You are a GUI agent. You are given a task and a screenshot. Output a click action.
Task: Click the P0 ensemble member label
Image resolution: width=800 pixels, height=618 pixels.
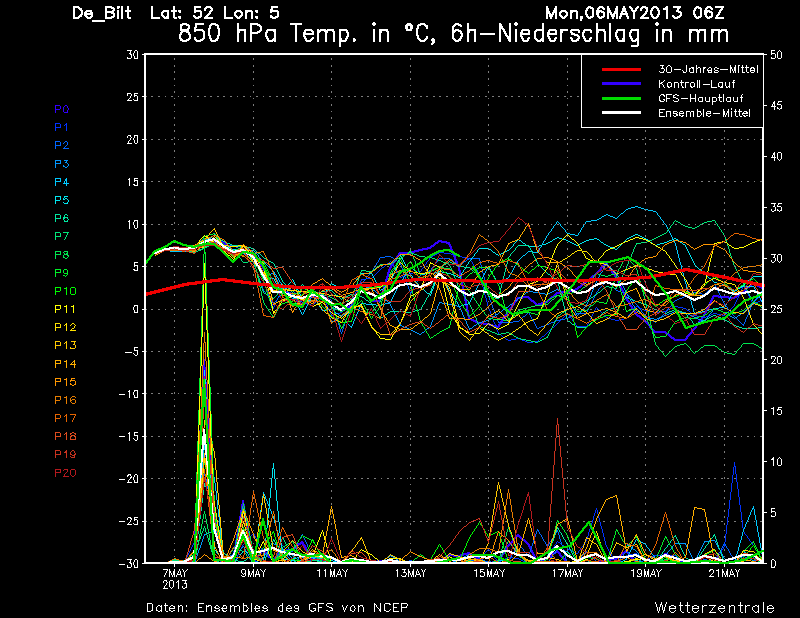(62, 109)
